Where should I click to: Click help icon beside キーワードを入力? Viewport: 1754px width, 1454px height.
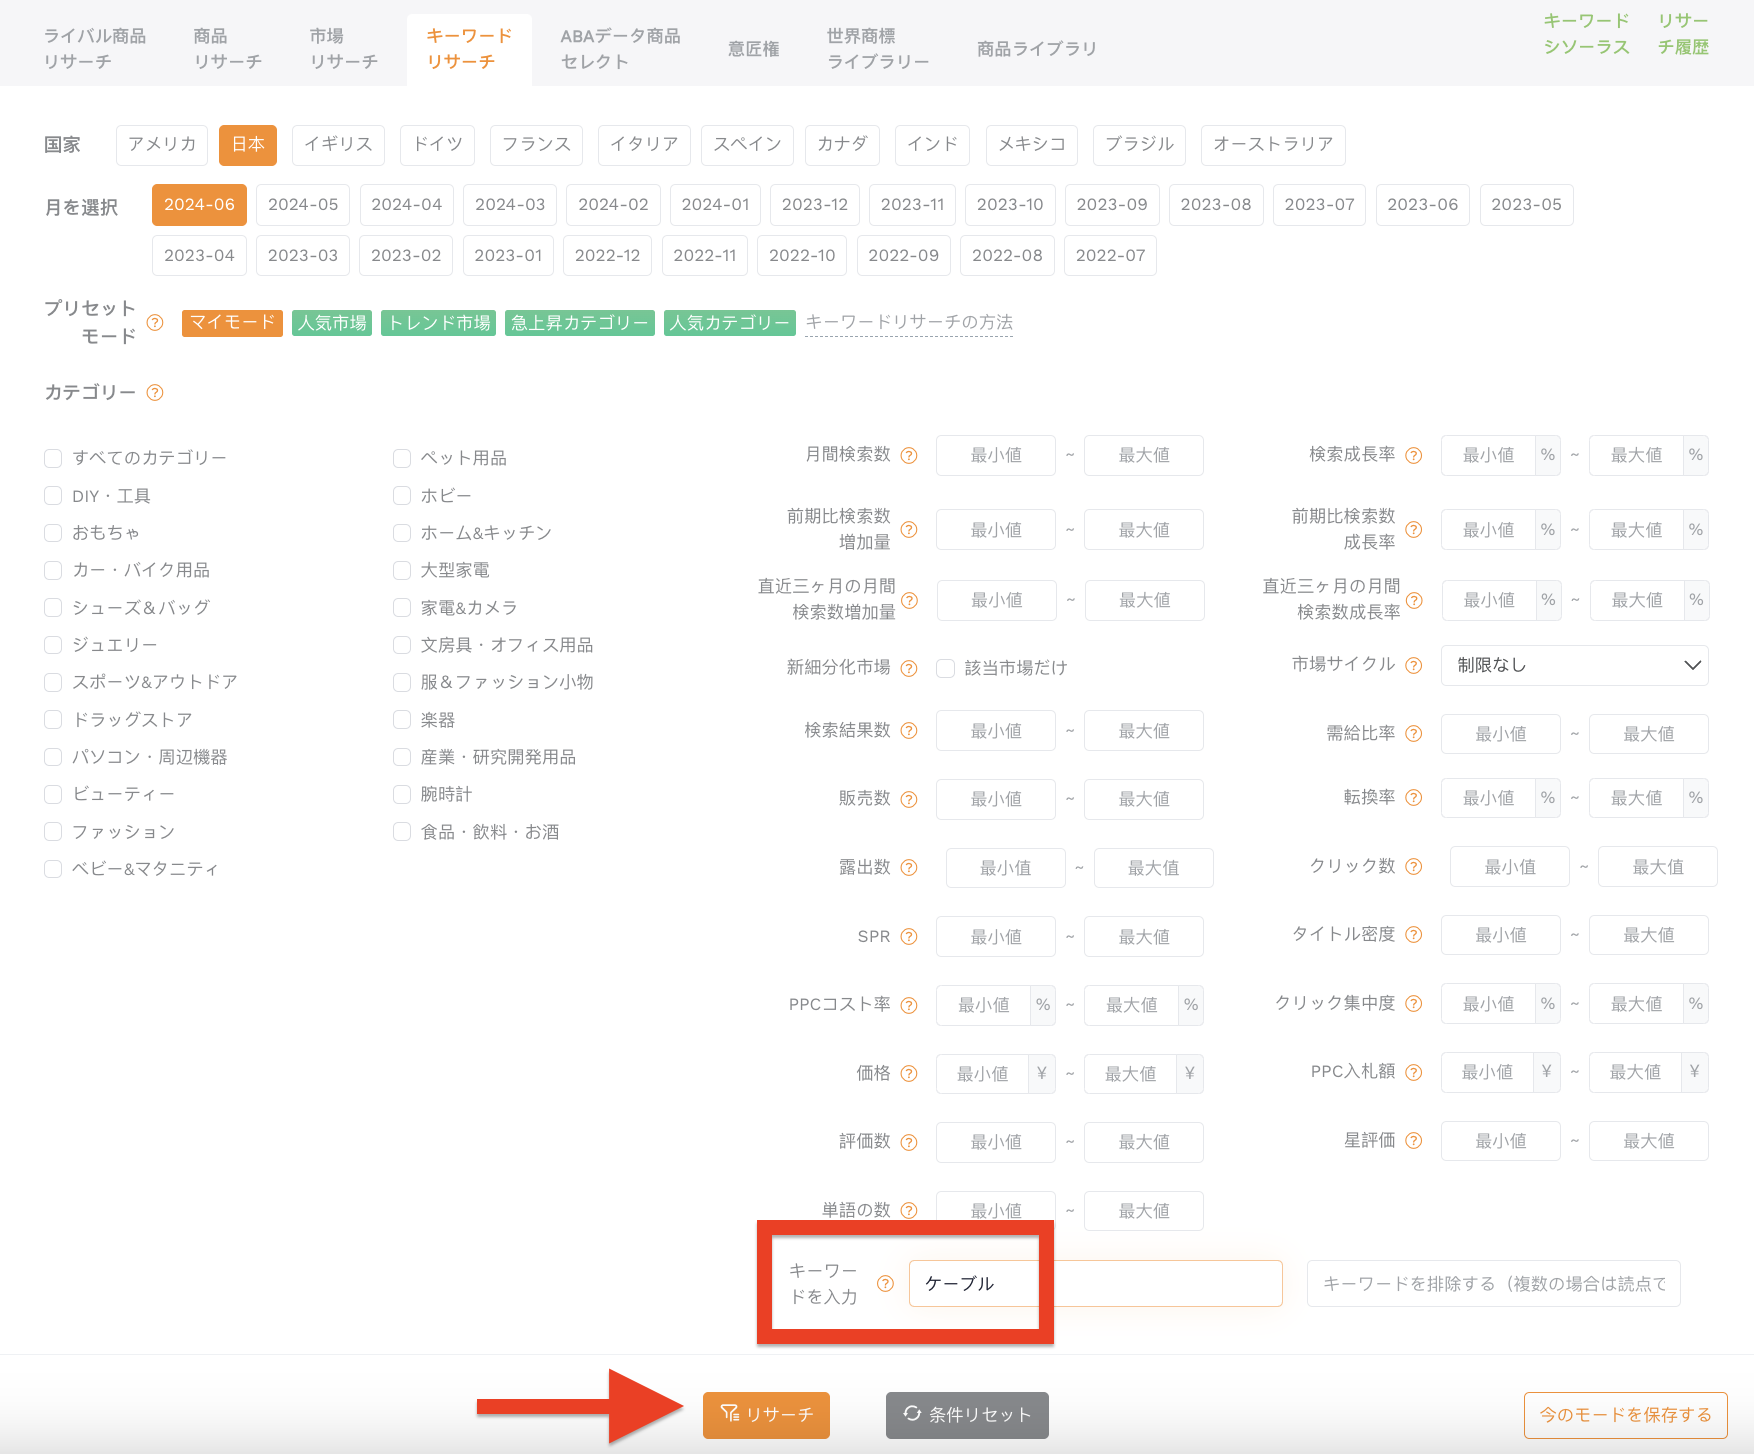[885, 1284]
